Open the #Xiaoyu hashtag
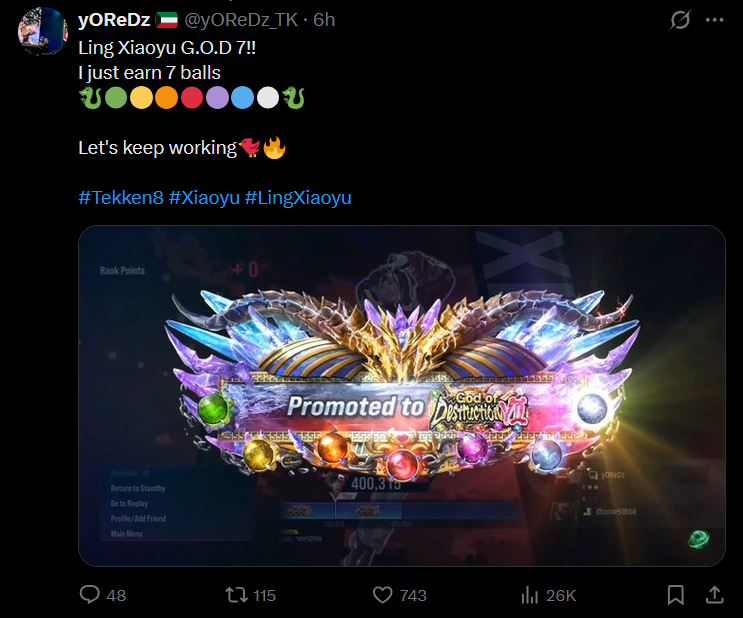743x618 pixels. click(204, 198)
